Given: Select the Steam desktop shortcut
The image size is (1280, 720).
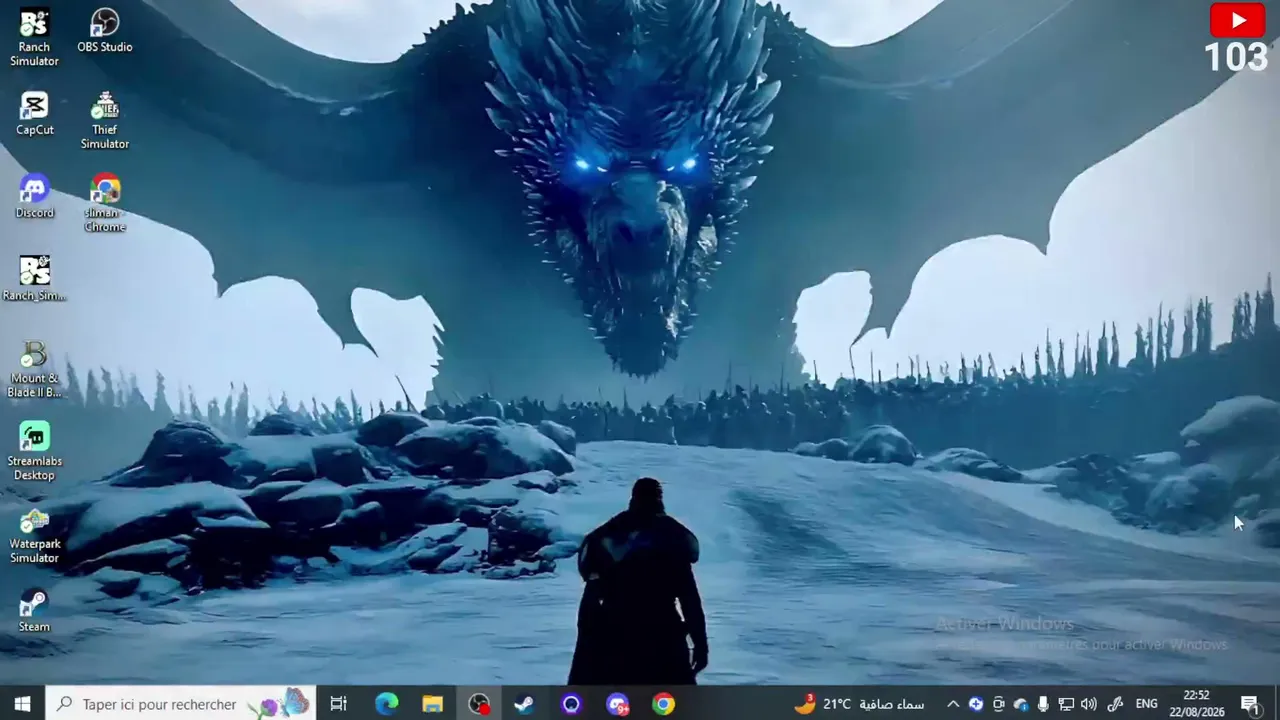Looking at the screenshot, I should (34, 610).
